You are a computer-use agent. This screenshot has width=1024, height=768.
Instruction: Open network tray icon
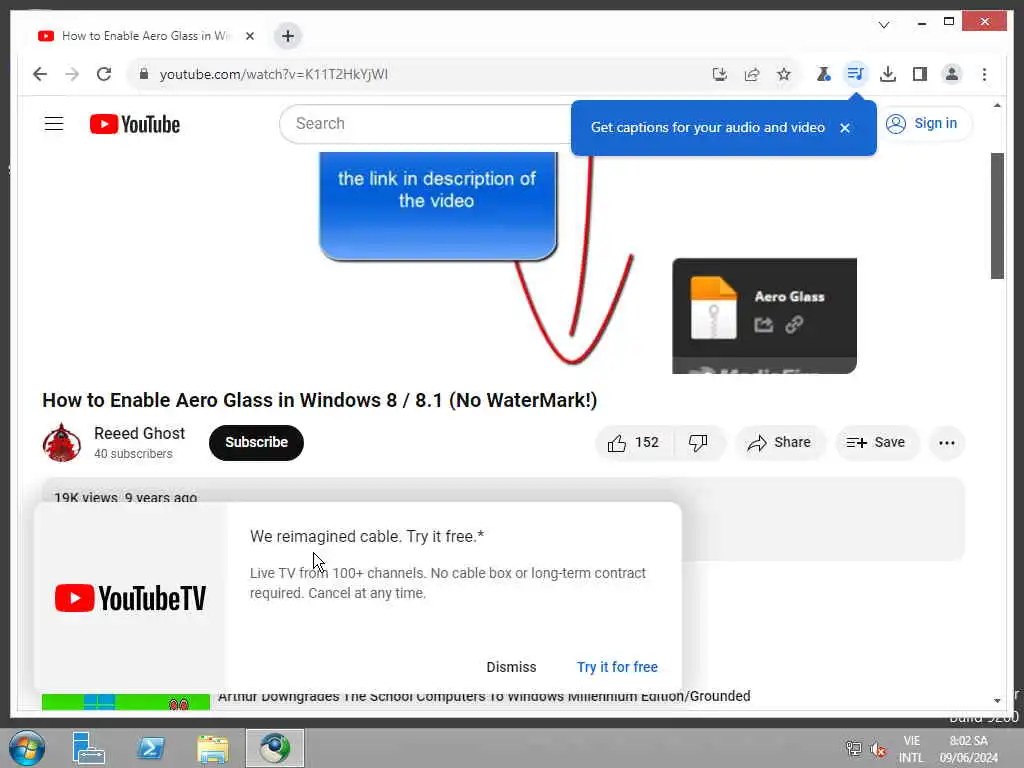click(x=854, y=748)
